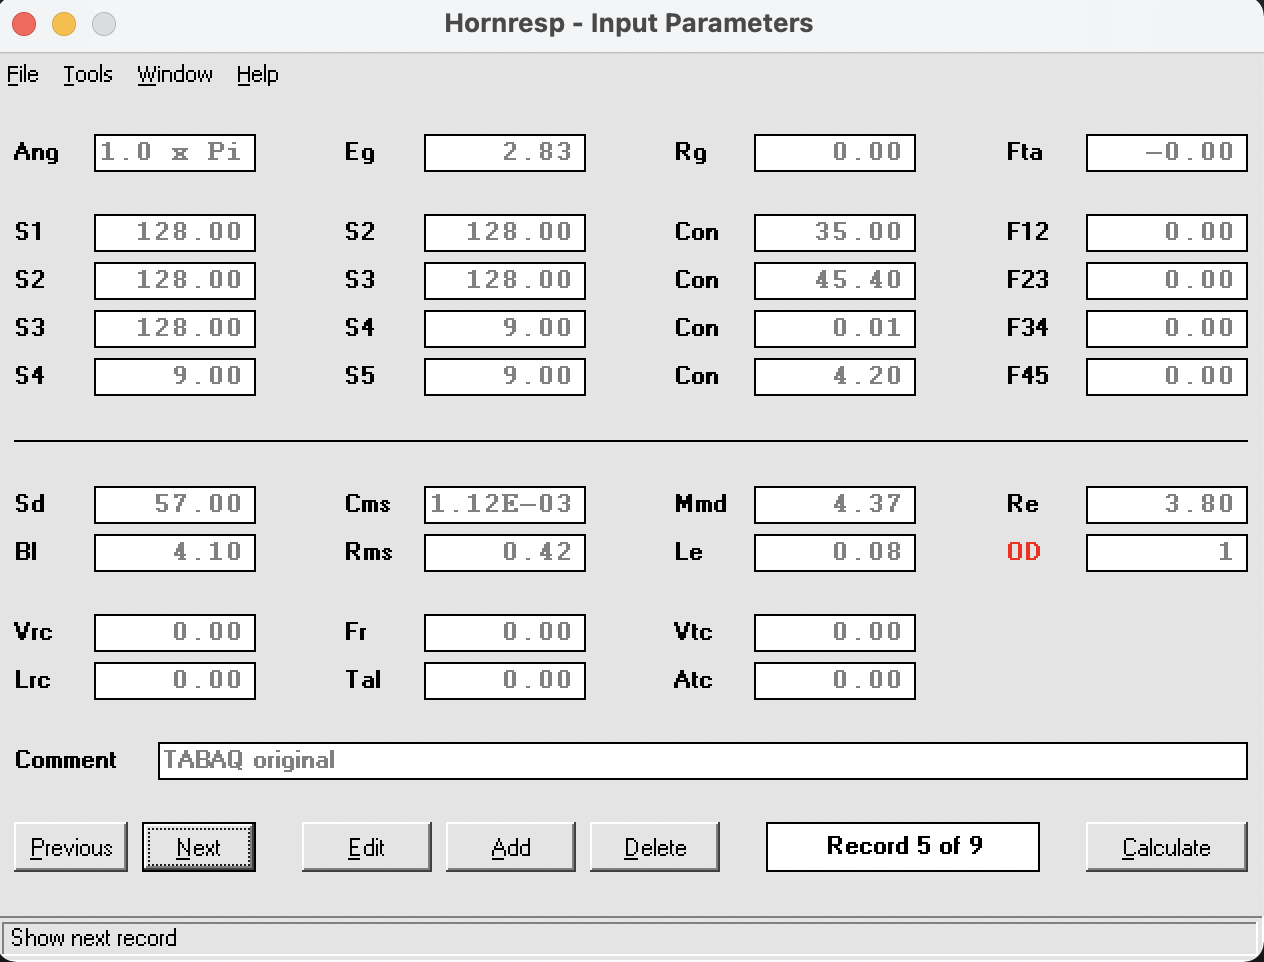
Task: Open the Tools menu
Action: coord(88,75)
